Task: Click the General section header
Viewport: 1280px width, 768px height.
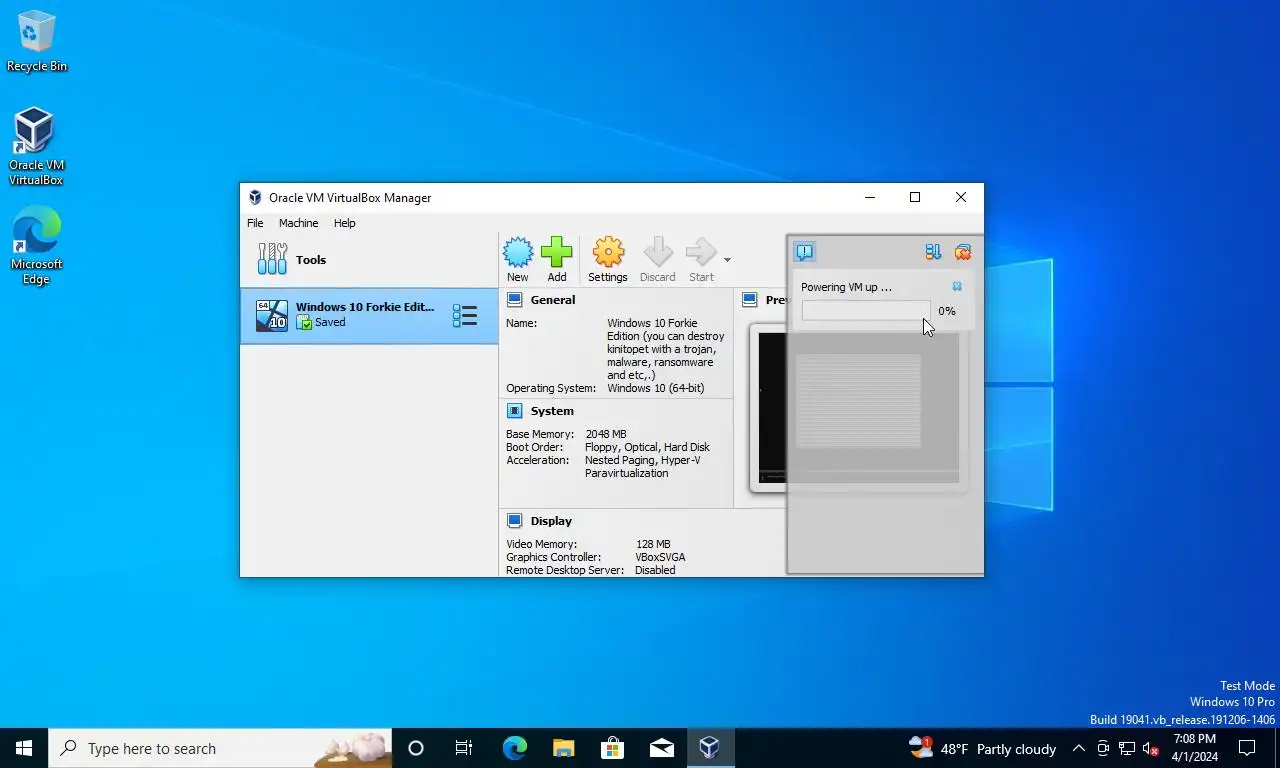Action: 553,300
